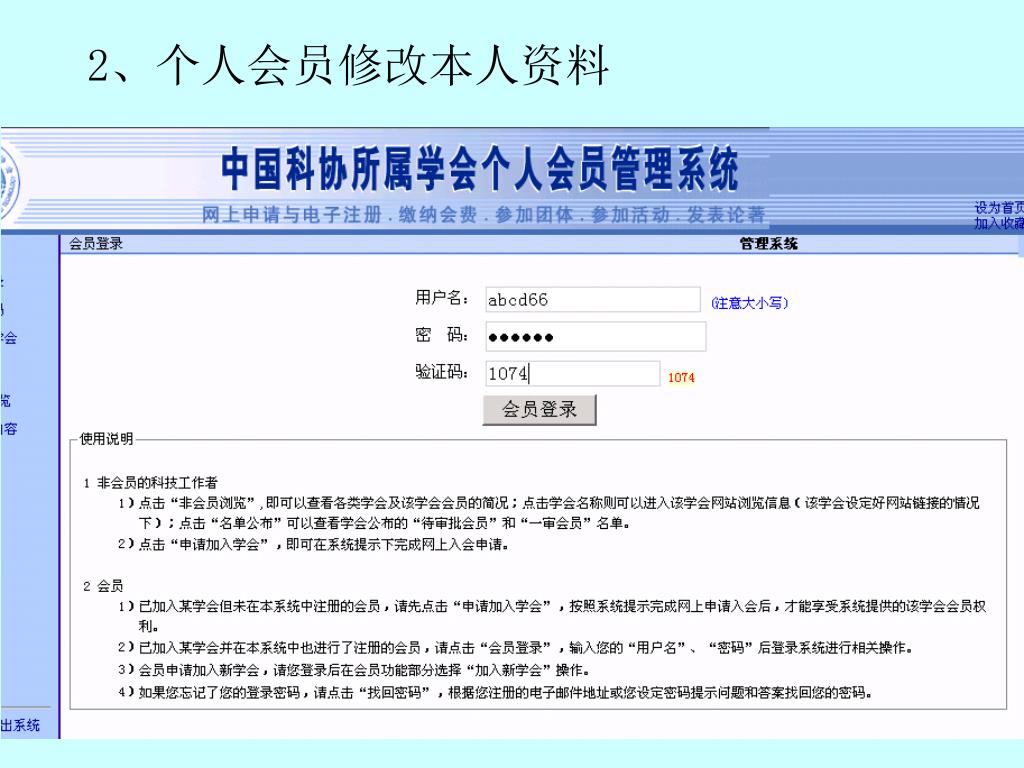Click the 用户名 label

(x=441, y=298)
